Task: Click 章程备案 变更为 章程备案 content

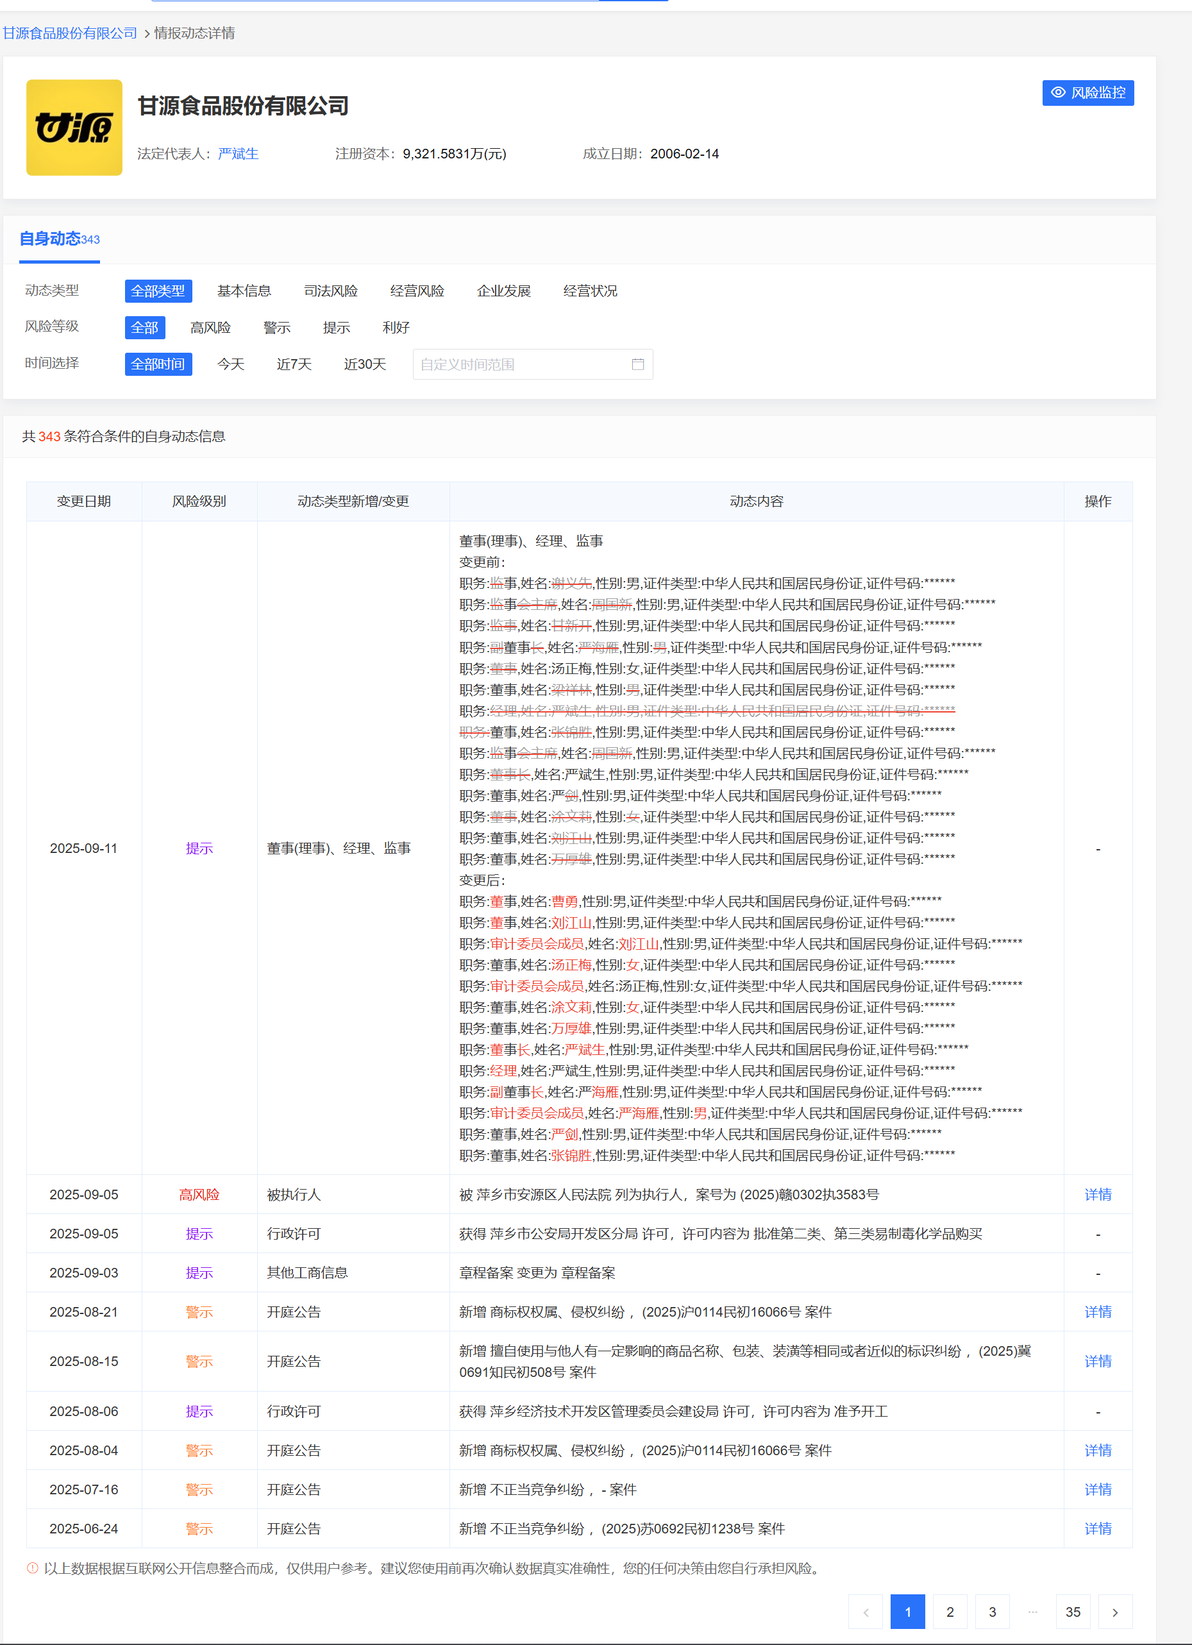Action: (537, 1273)
